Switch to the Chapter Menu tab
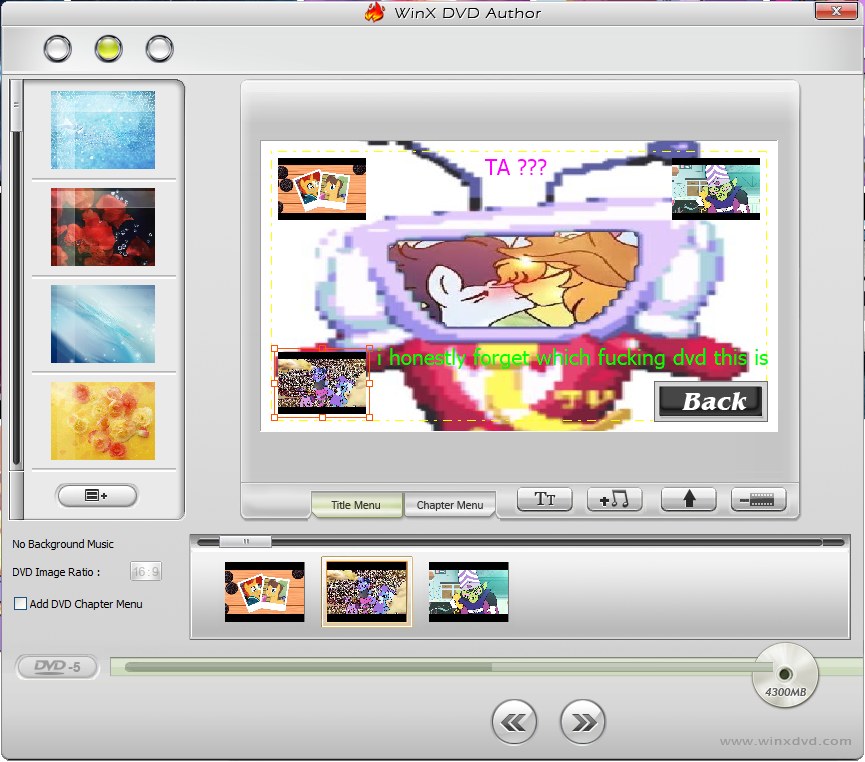Image resolution: width=865 pixels, height=762 pixels. point(450,505)
